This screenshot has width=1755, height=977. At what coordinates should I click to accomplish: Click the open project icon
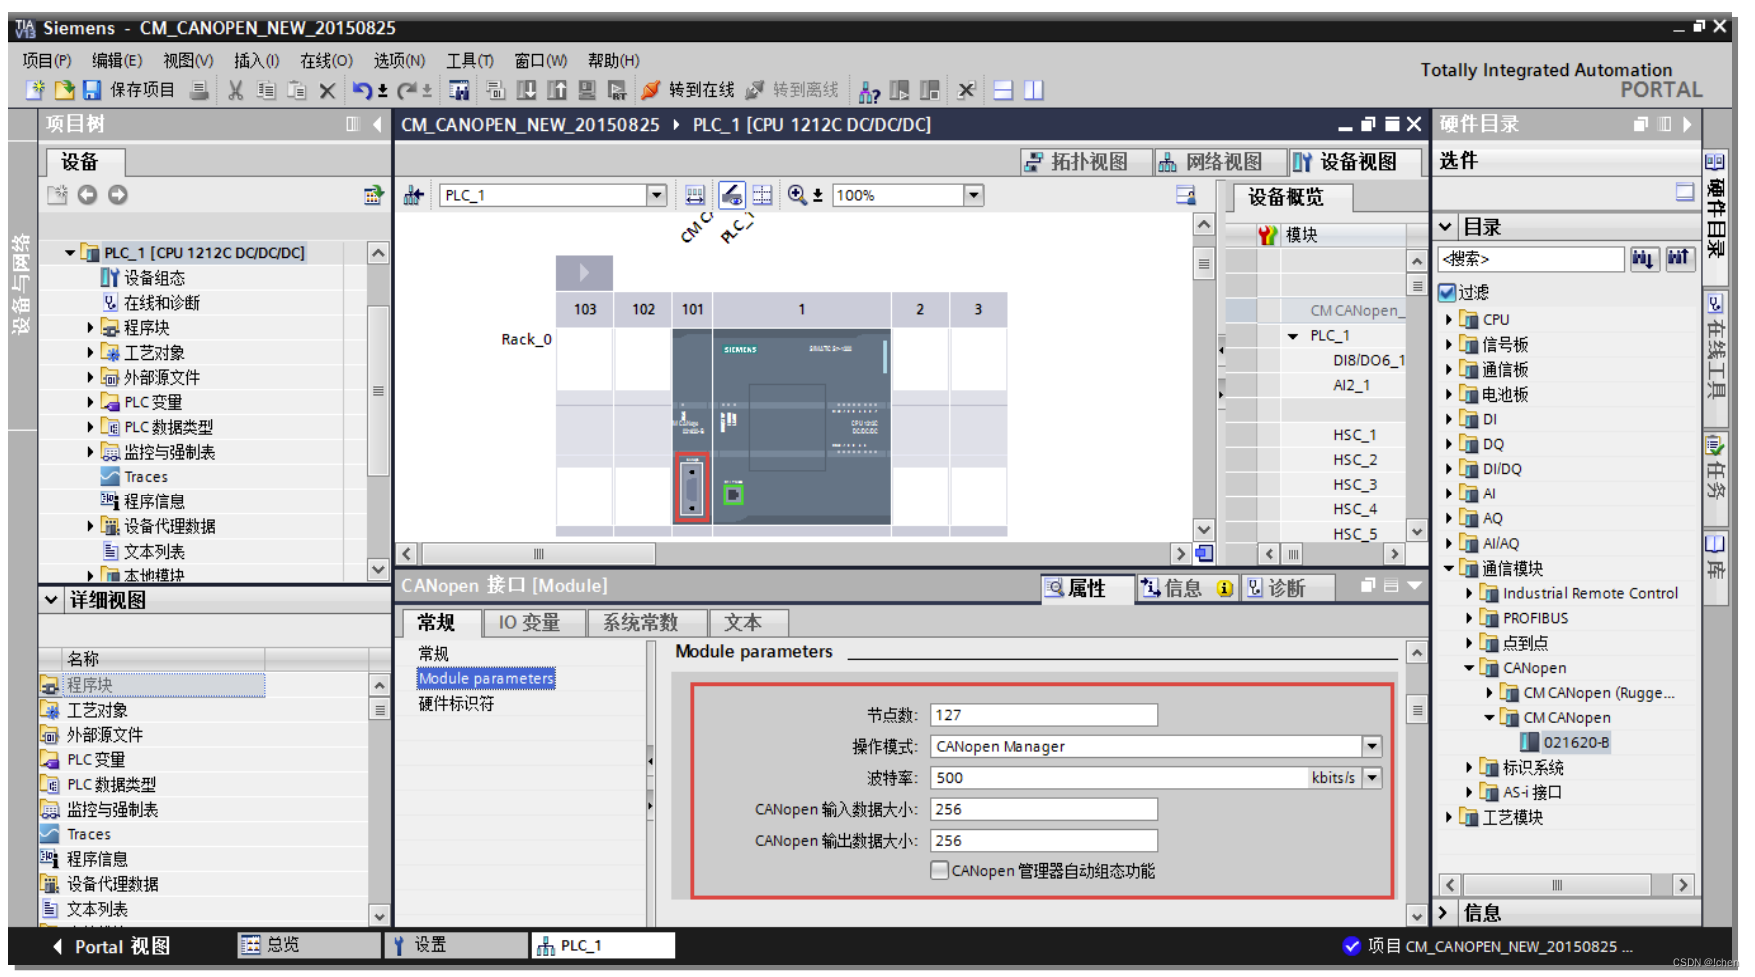64,91
